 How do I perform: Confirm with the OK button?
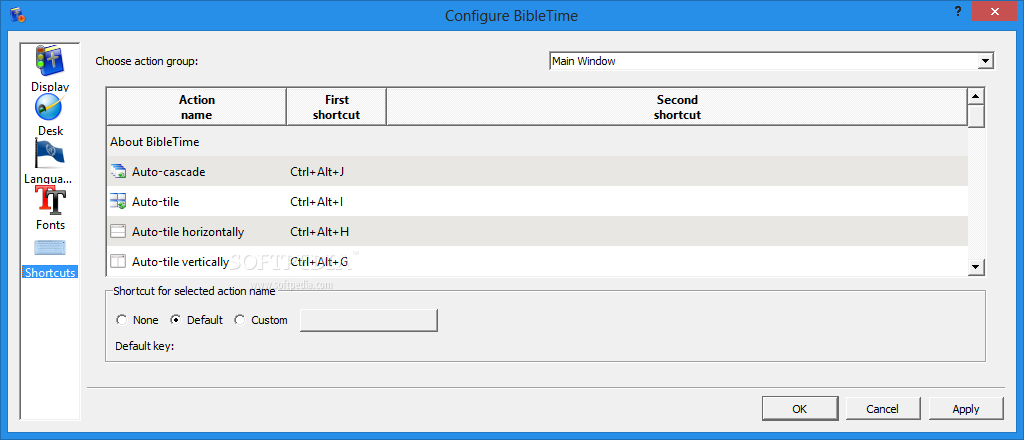[x=800, y=409]
